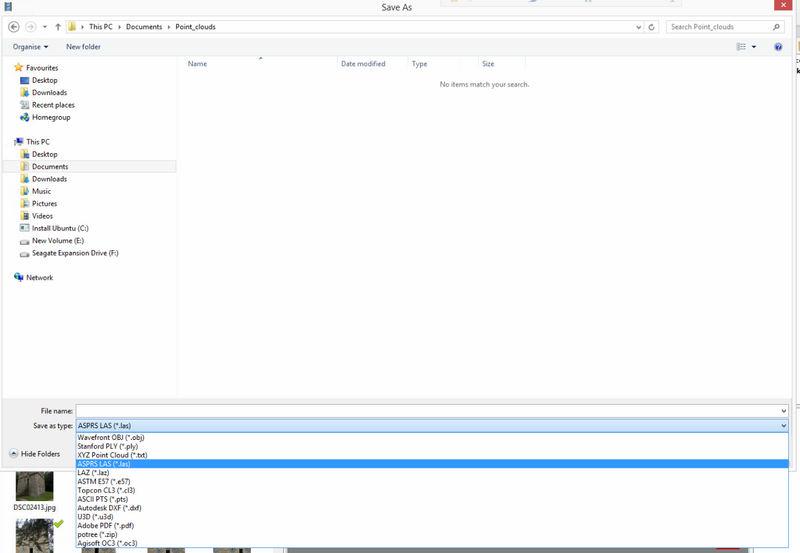Open Install Ubuntu (C:) drive
The height and width of the screenshot is (553, 800).
point(55,228)
